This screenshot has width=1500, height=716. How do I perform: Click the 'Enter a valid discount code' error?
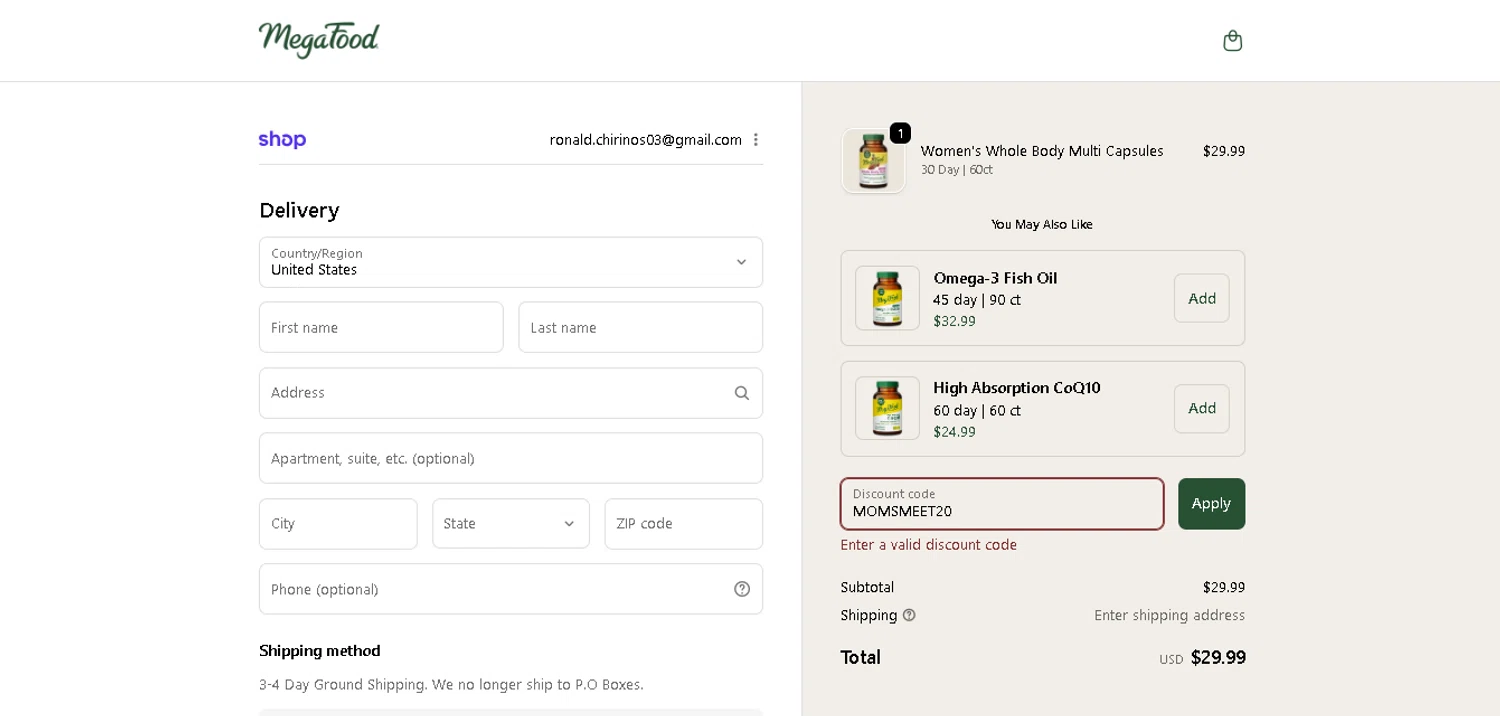tap(929, 545)
